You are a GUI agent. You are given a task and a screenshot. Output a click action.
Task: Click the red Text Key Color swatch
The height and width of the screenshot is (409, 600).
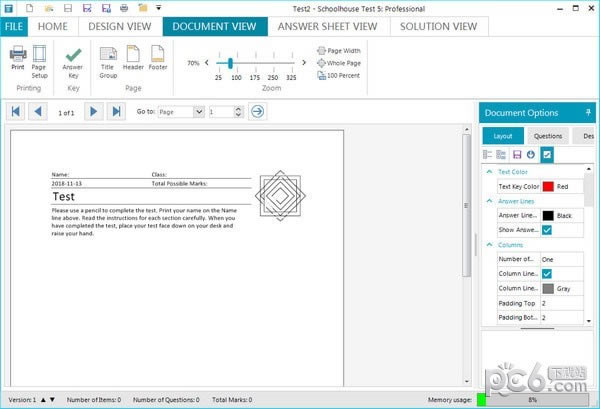click(547, 186)
